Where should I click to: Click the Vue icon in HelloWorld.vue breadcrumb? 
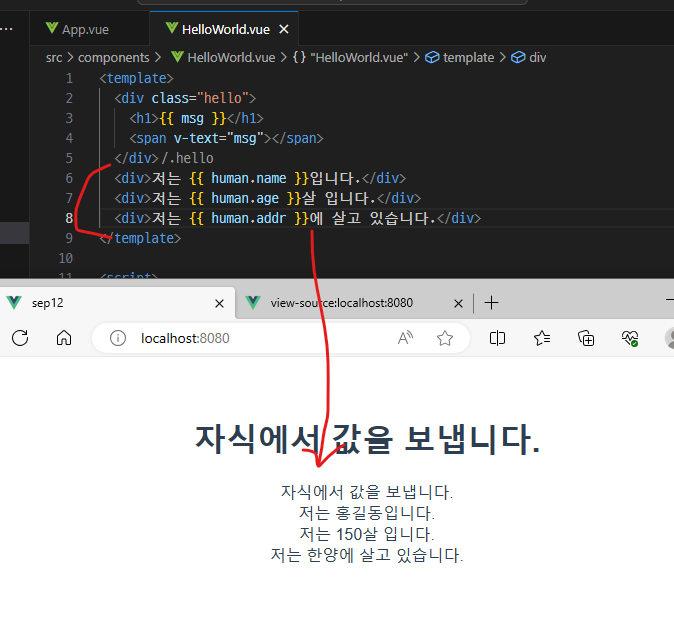pos(177,57)
